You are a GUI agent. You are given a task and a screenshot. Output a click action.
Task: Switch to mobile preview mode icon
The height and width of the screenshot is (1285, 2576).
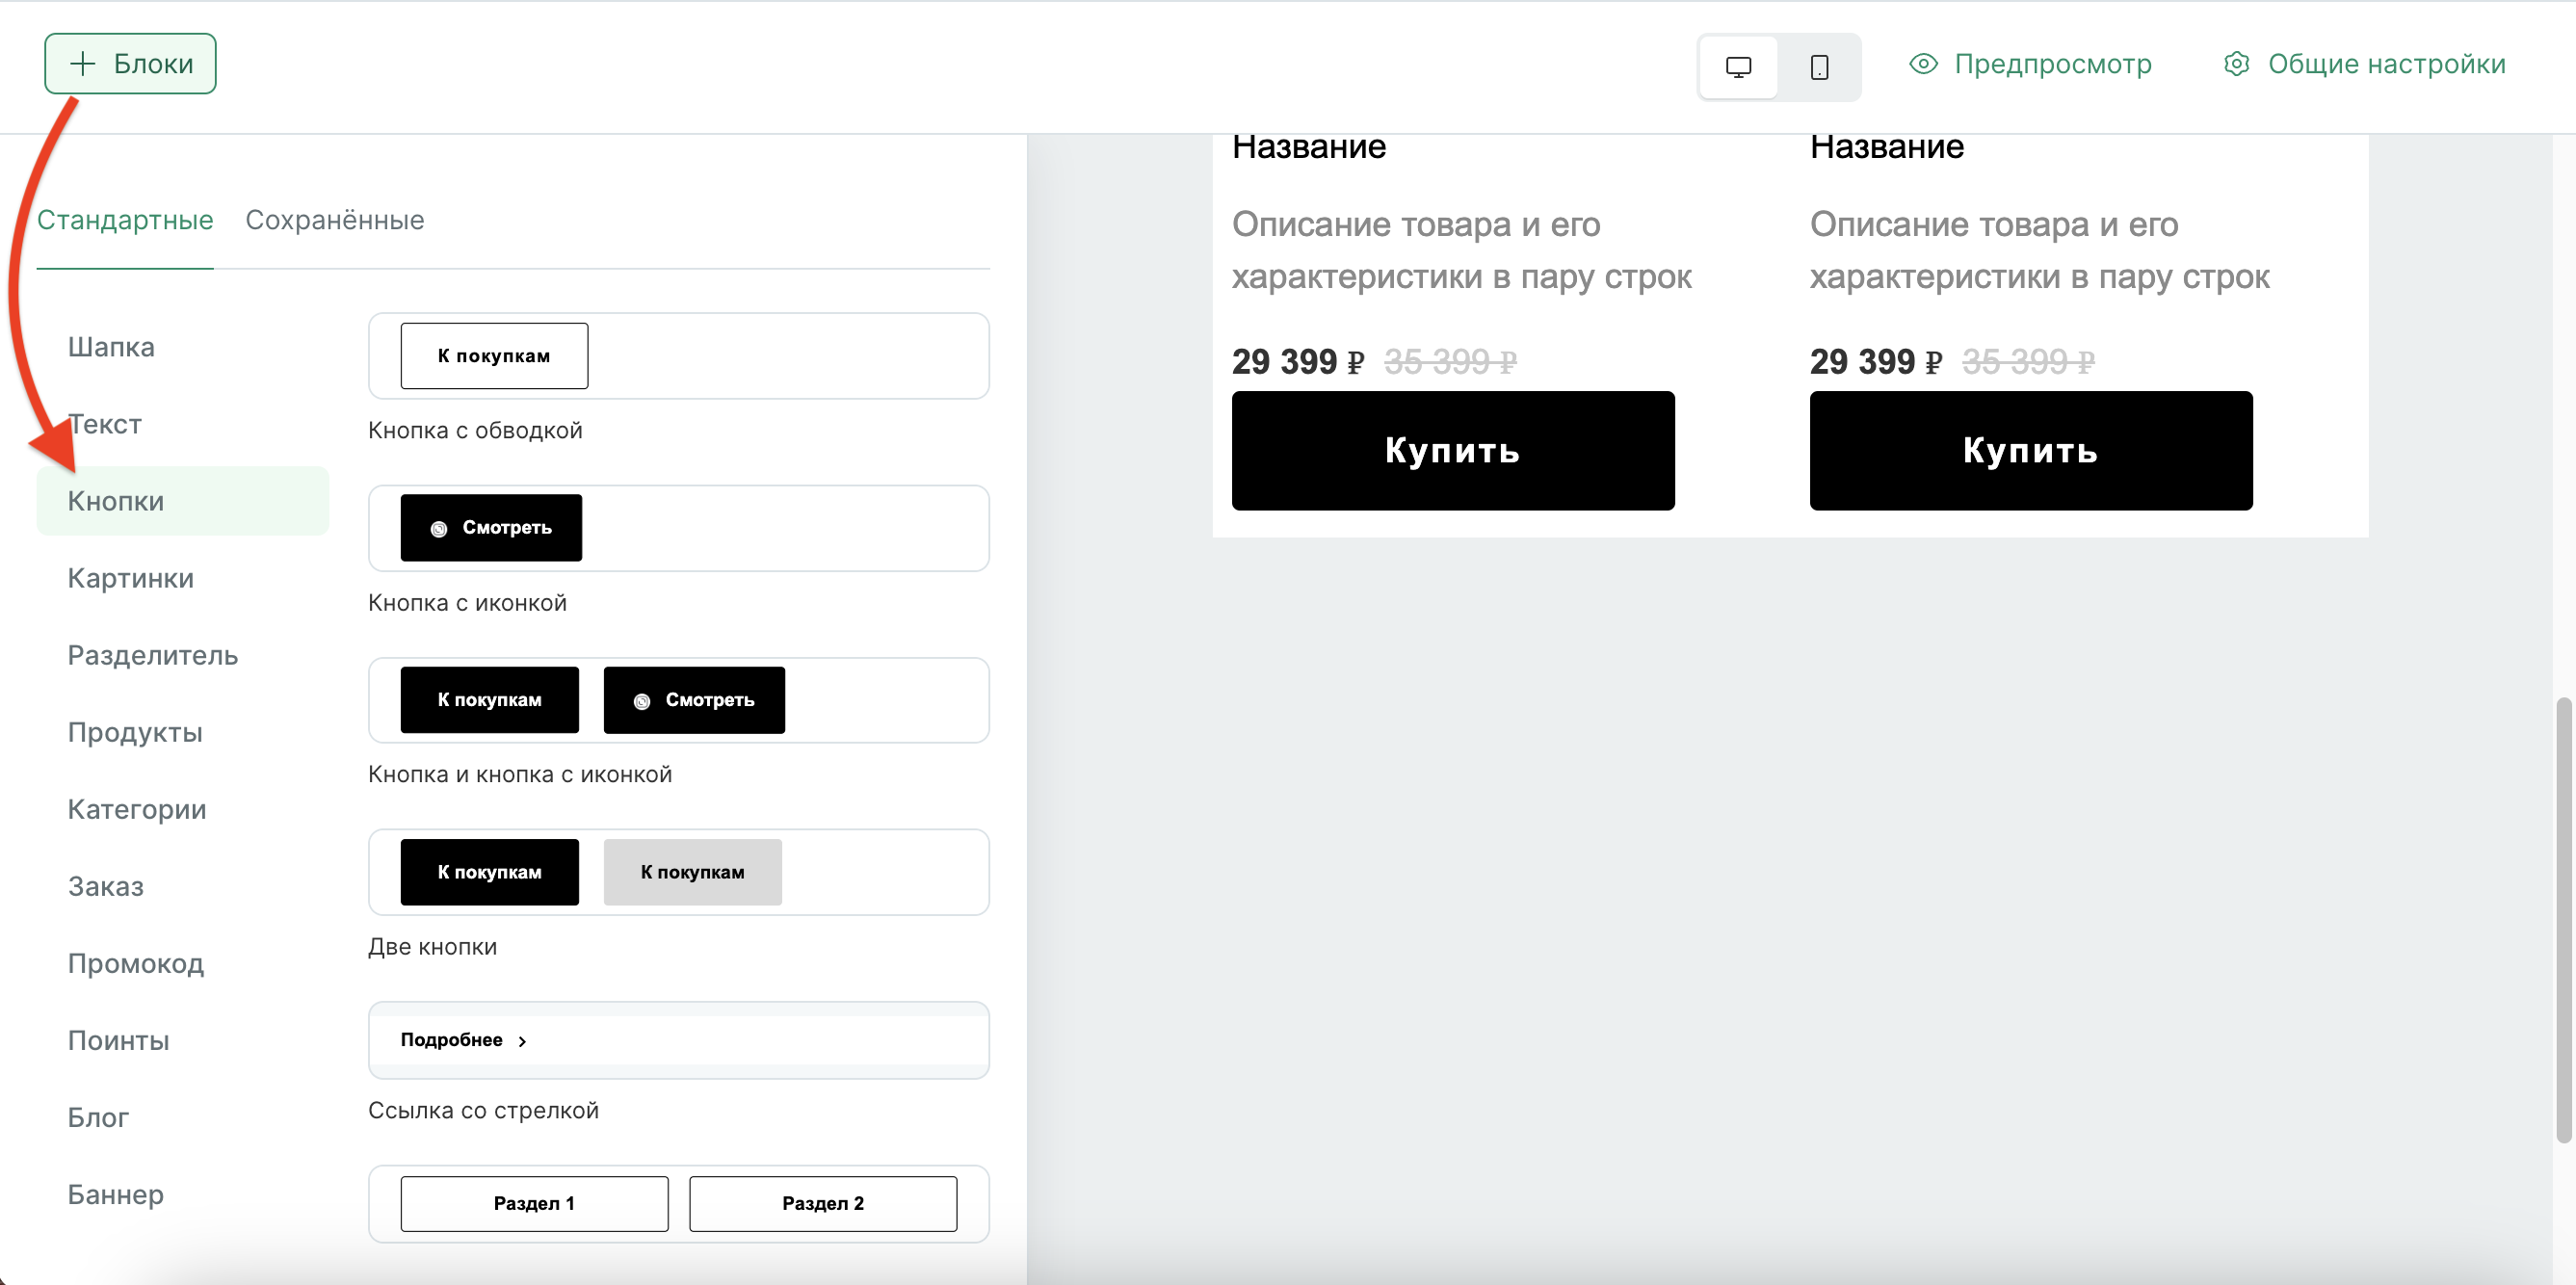(x=1819, y=67)
